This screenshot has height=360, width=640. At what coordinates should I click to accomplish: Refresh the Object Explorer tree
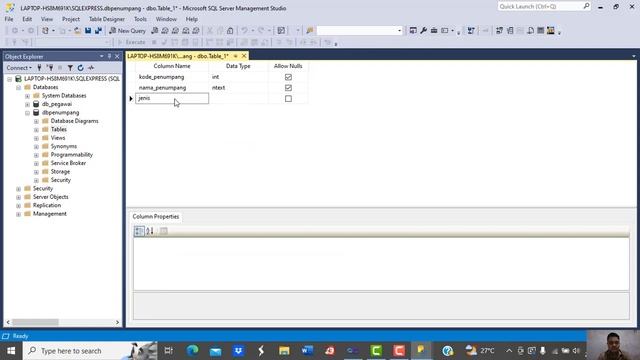click(80, 68)
